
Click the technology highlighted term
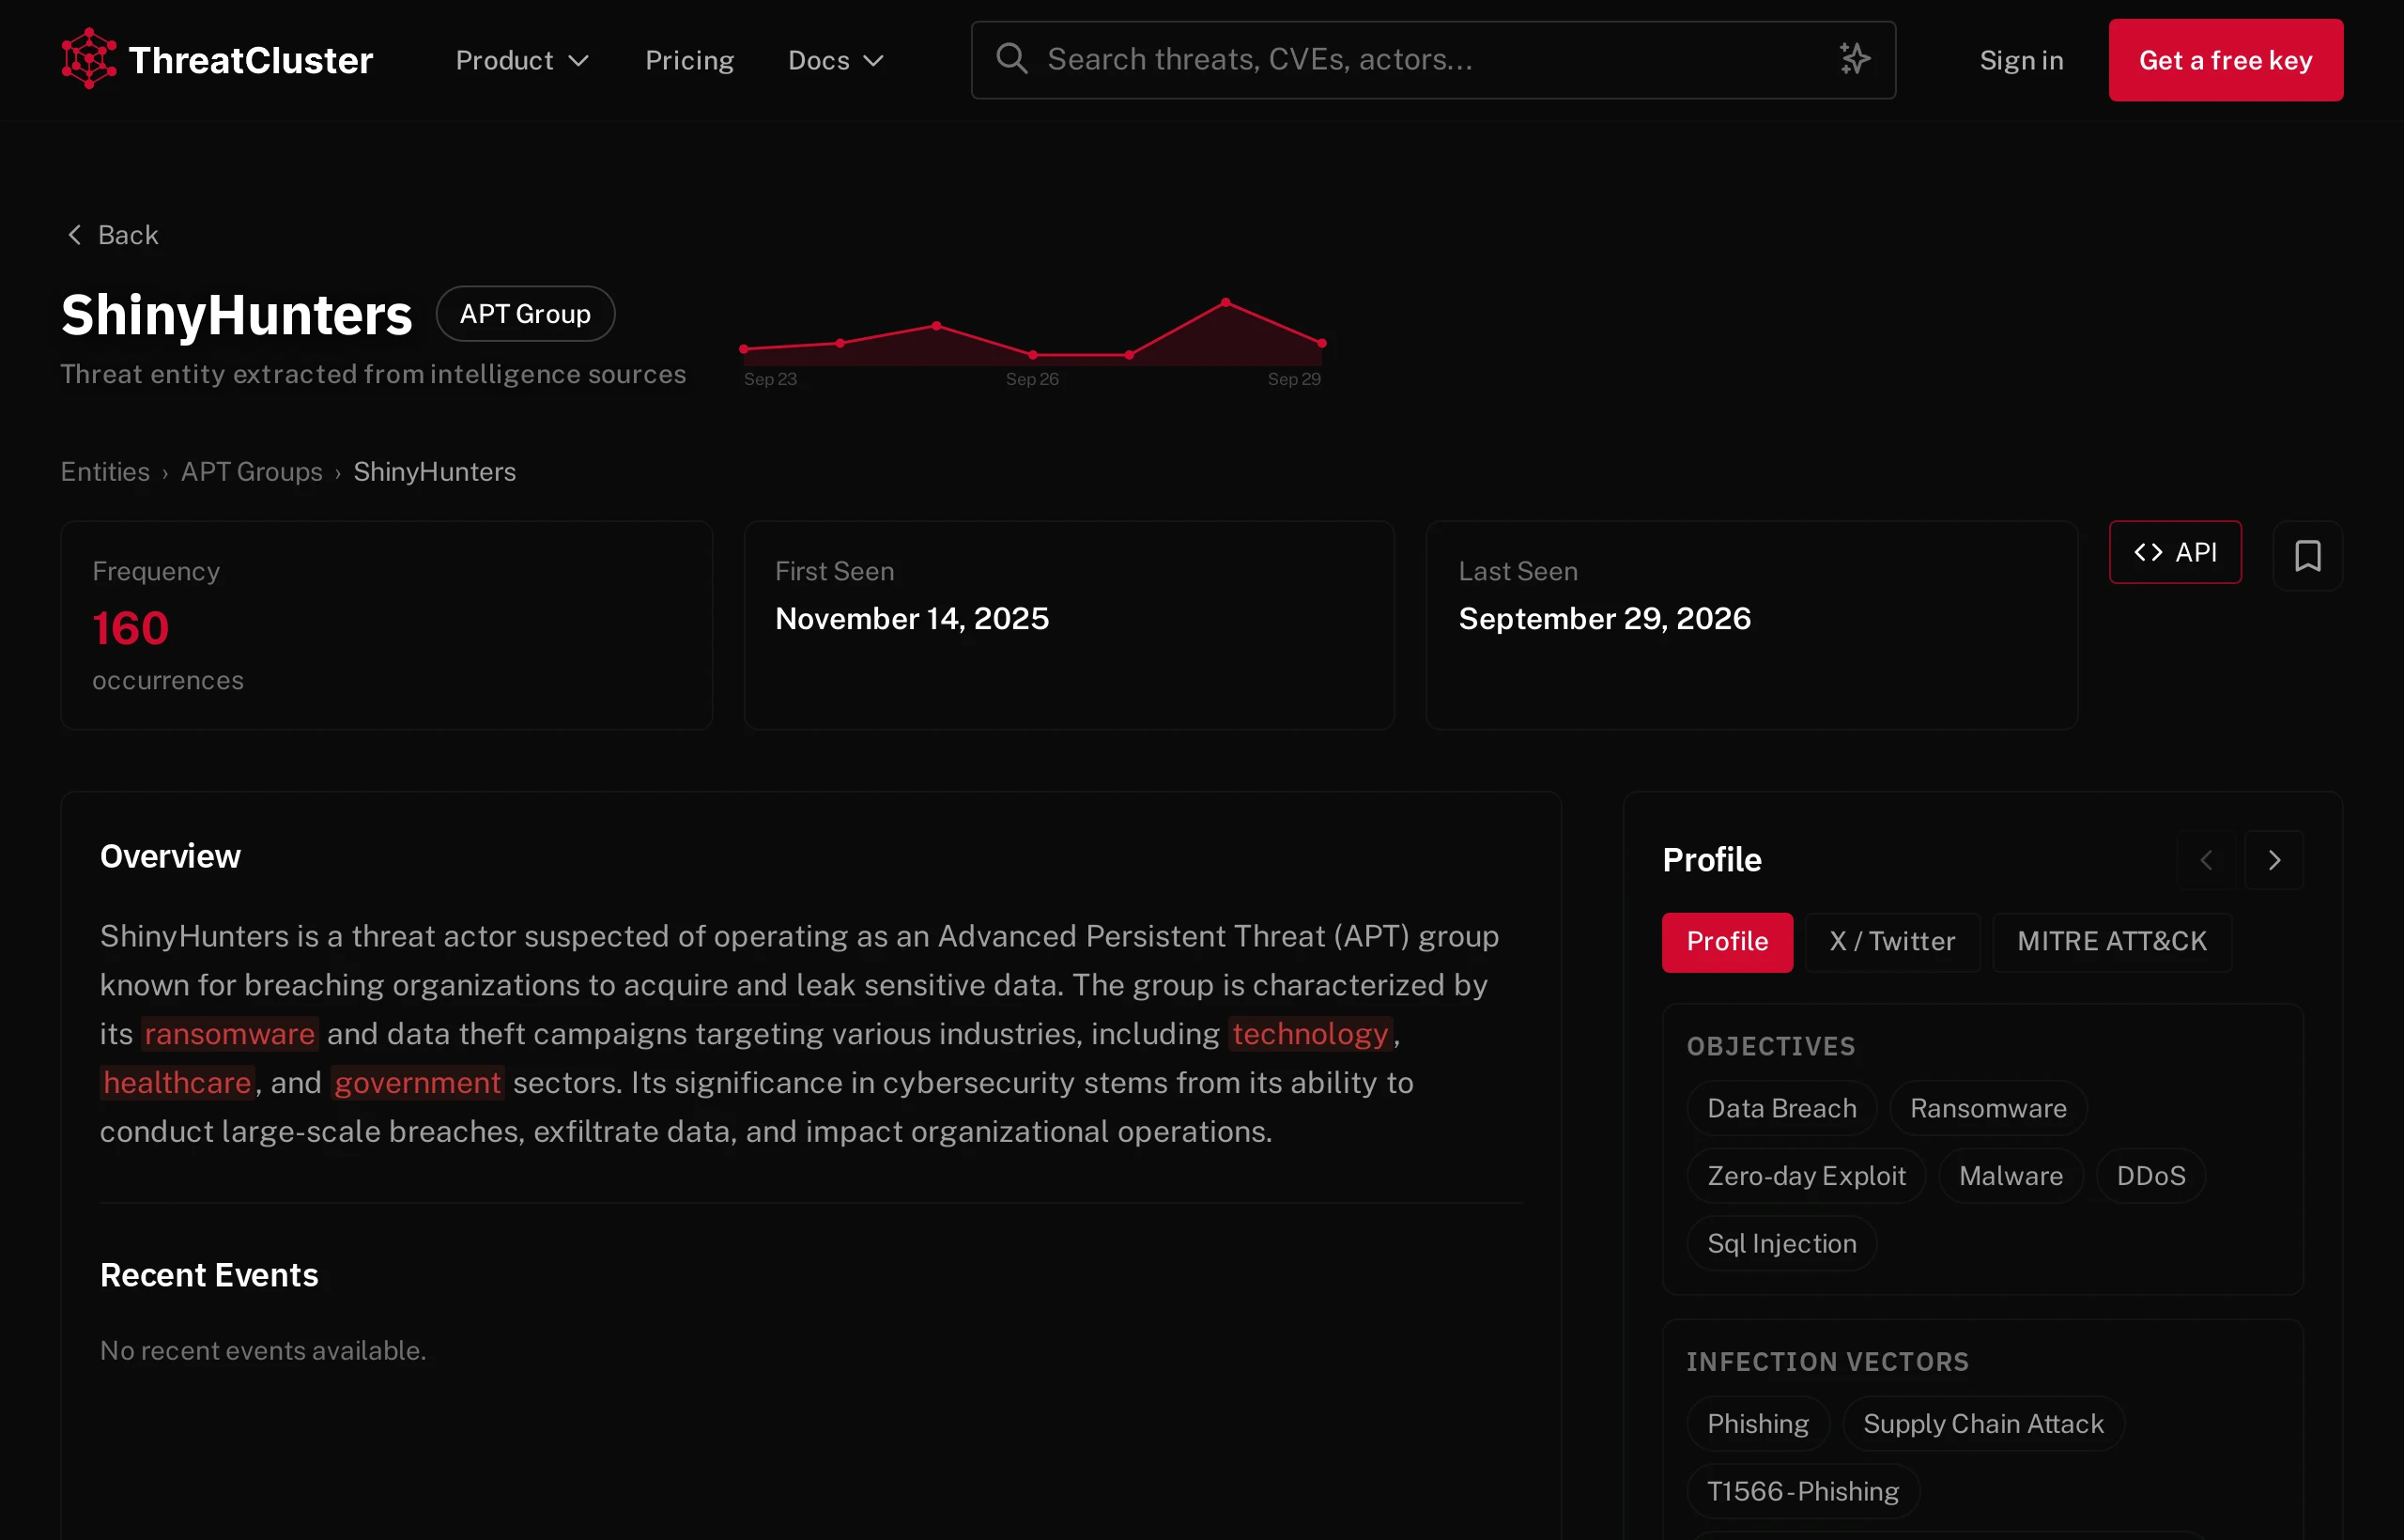coord(1310,1034)
